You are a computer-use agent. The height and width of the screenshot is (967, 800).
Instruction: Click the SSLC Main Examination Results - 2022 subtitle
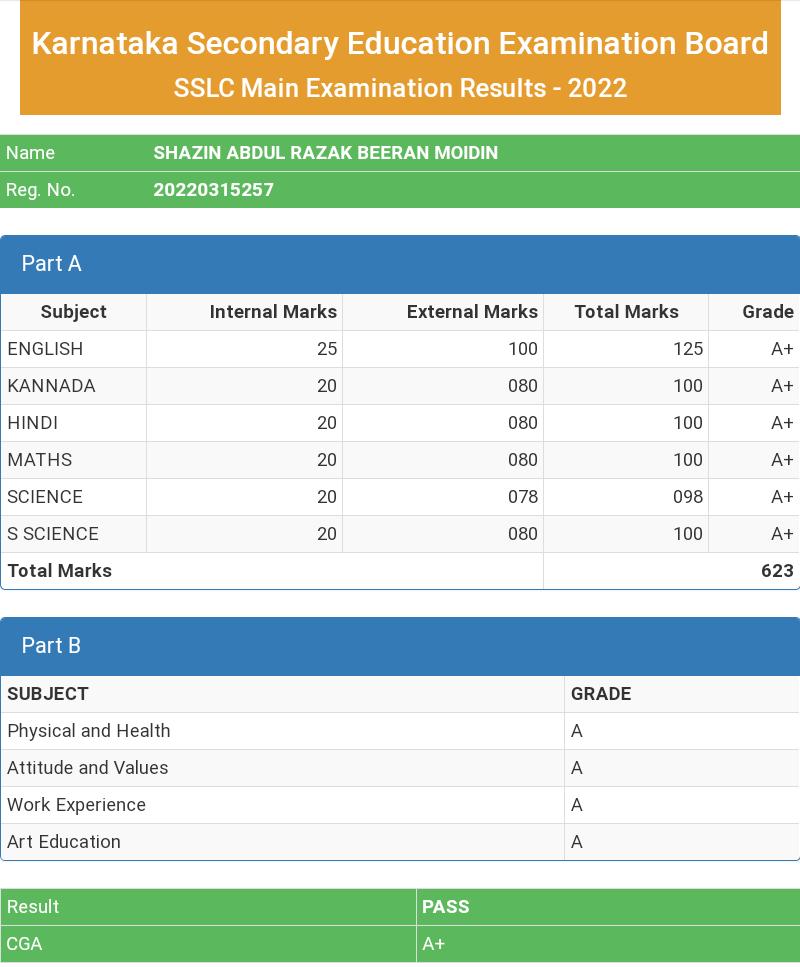(400, 88)
